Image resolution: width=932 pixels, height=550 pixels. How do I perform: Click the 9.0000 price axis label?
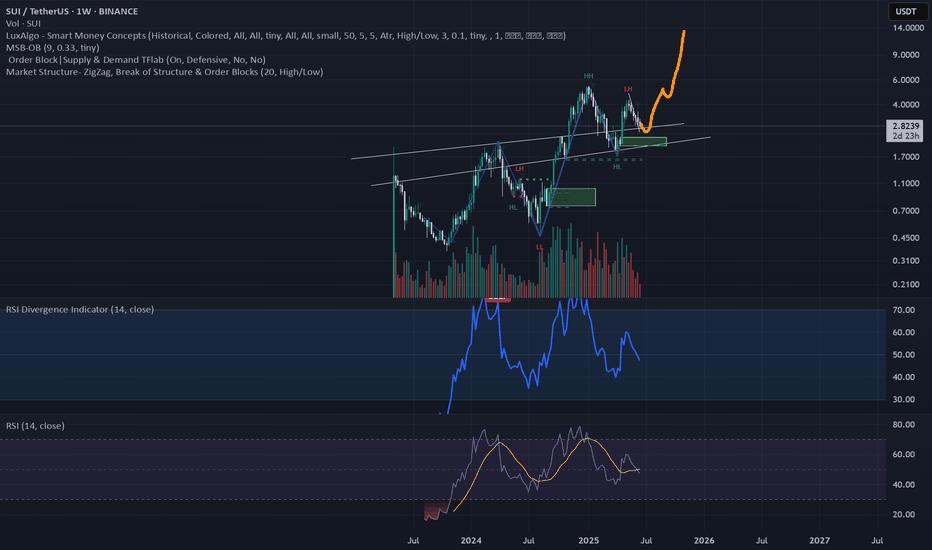tap(906, 55)
